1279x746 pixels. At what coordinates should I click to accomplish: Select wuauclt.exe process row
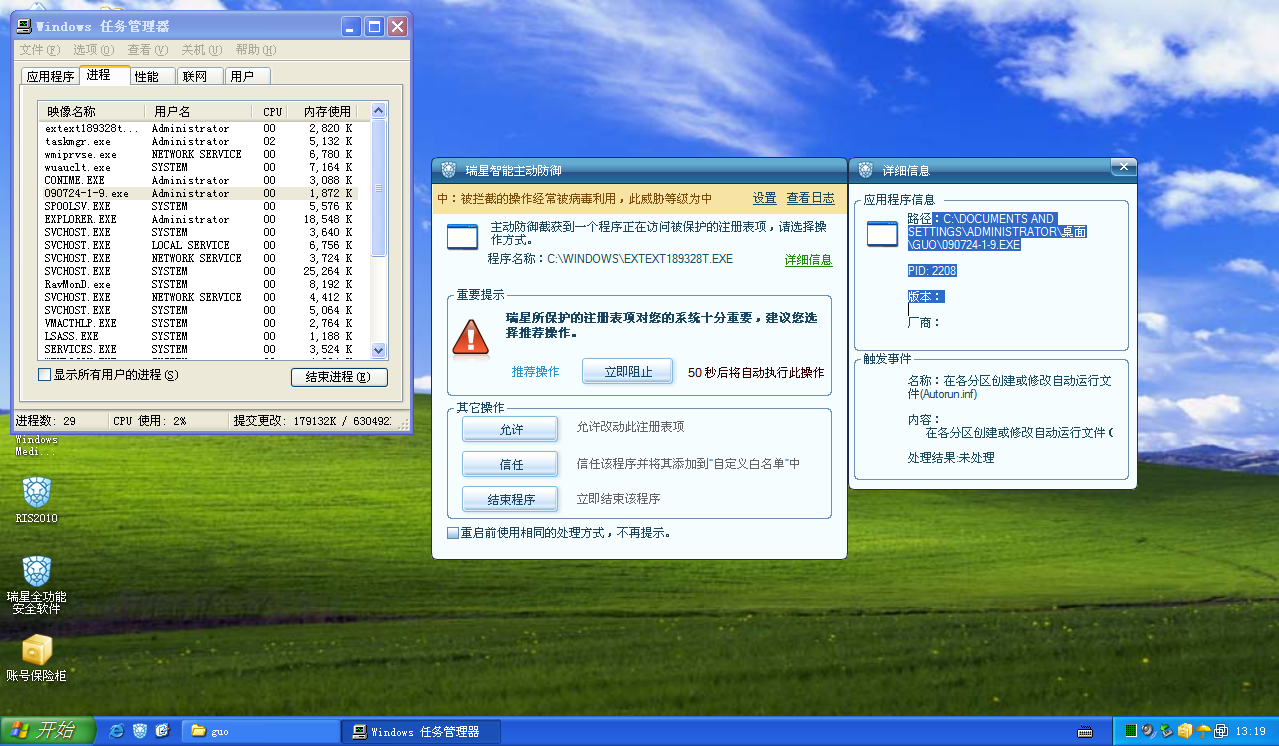tap(198, 167)
